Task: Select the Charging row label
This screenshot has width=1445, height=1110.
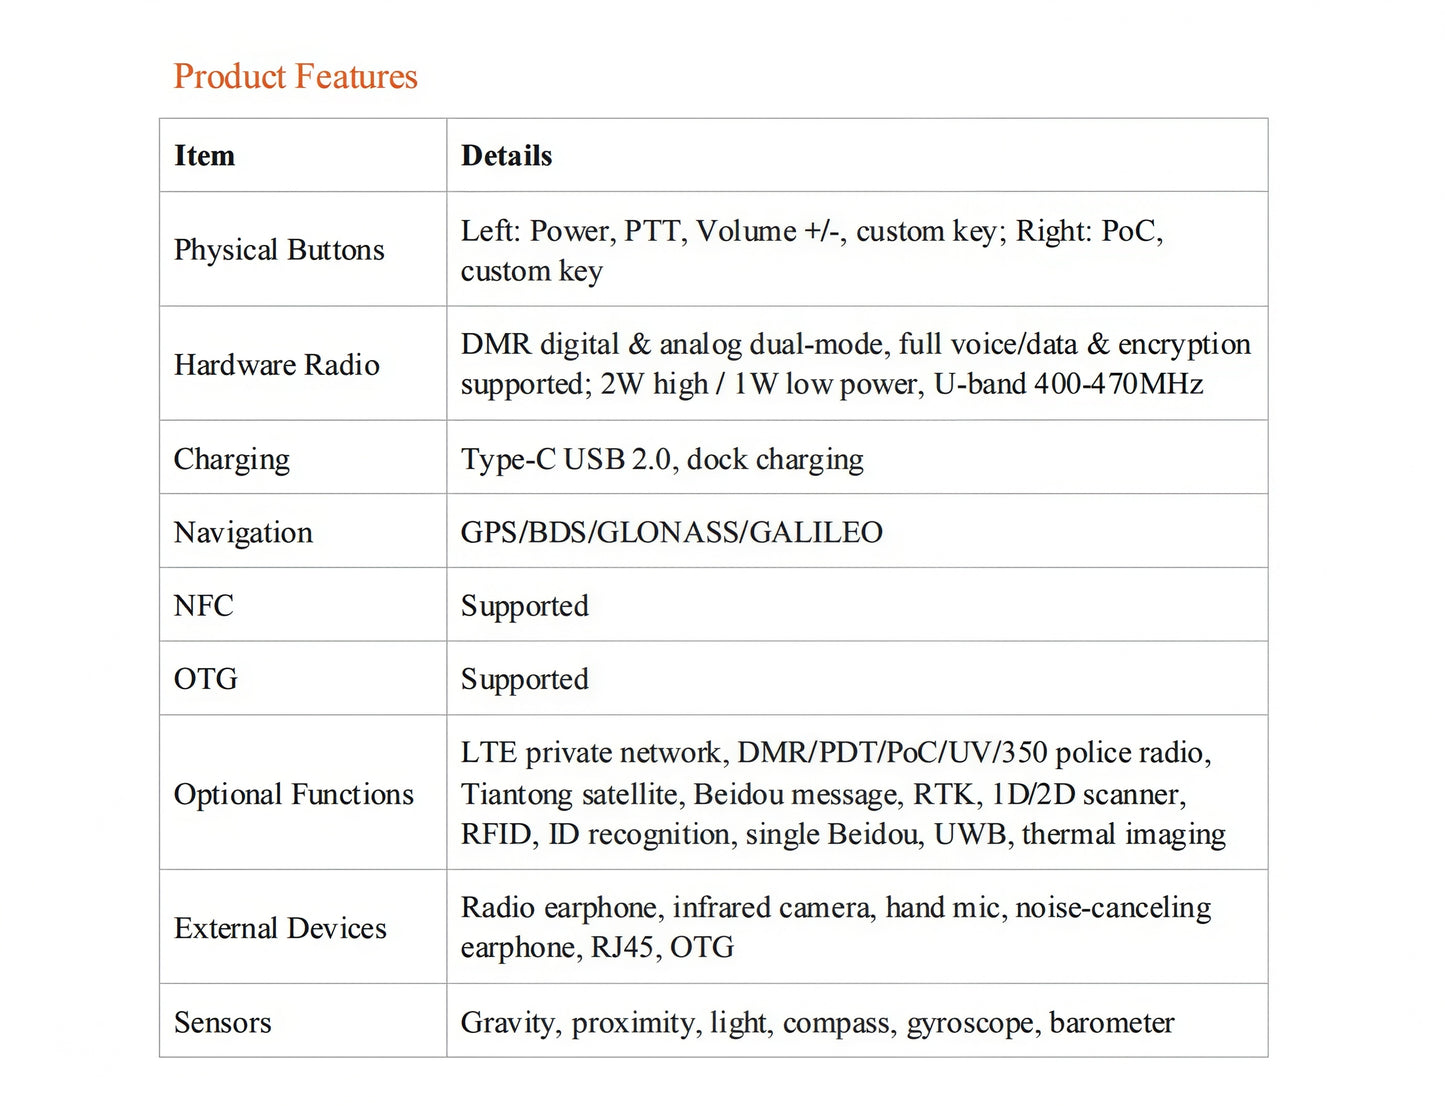Action: point(232,460)
